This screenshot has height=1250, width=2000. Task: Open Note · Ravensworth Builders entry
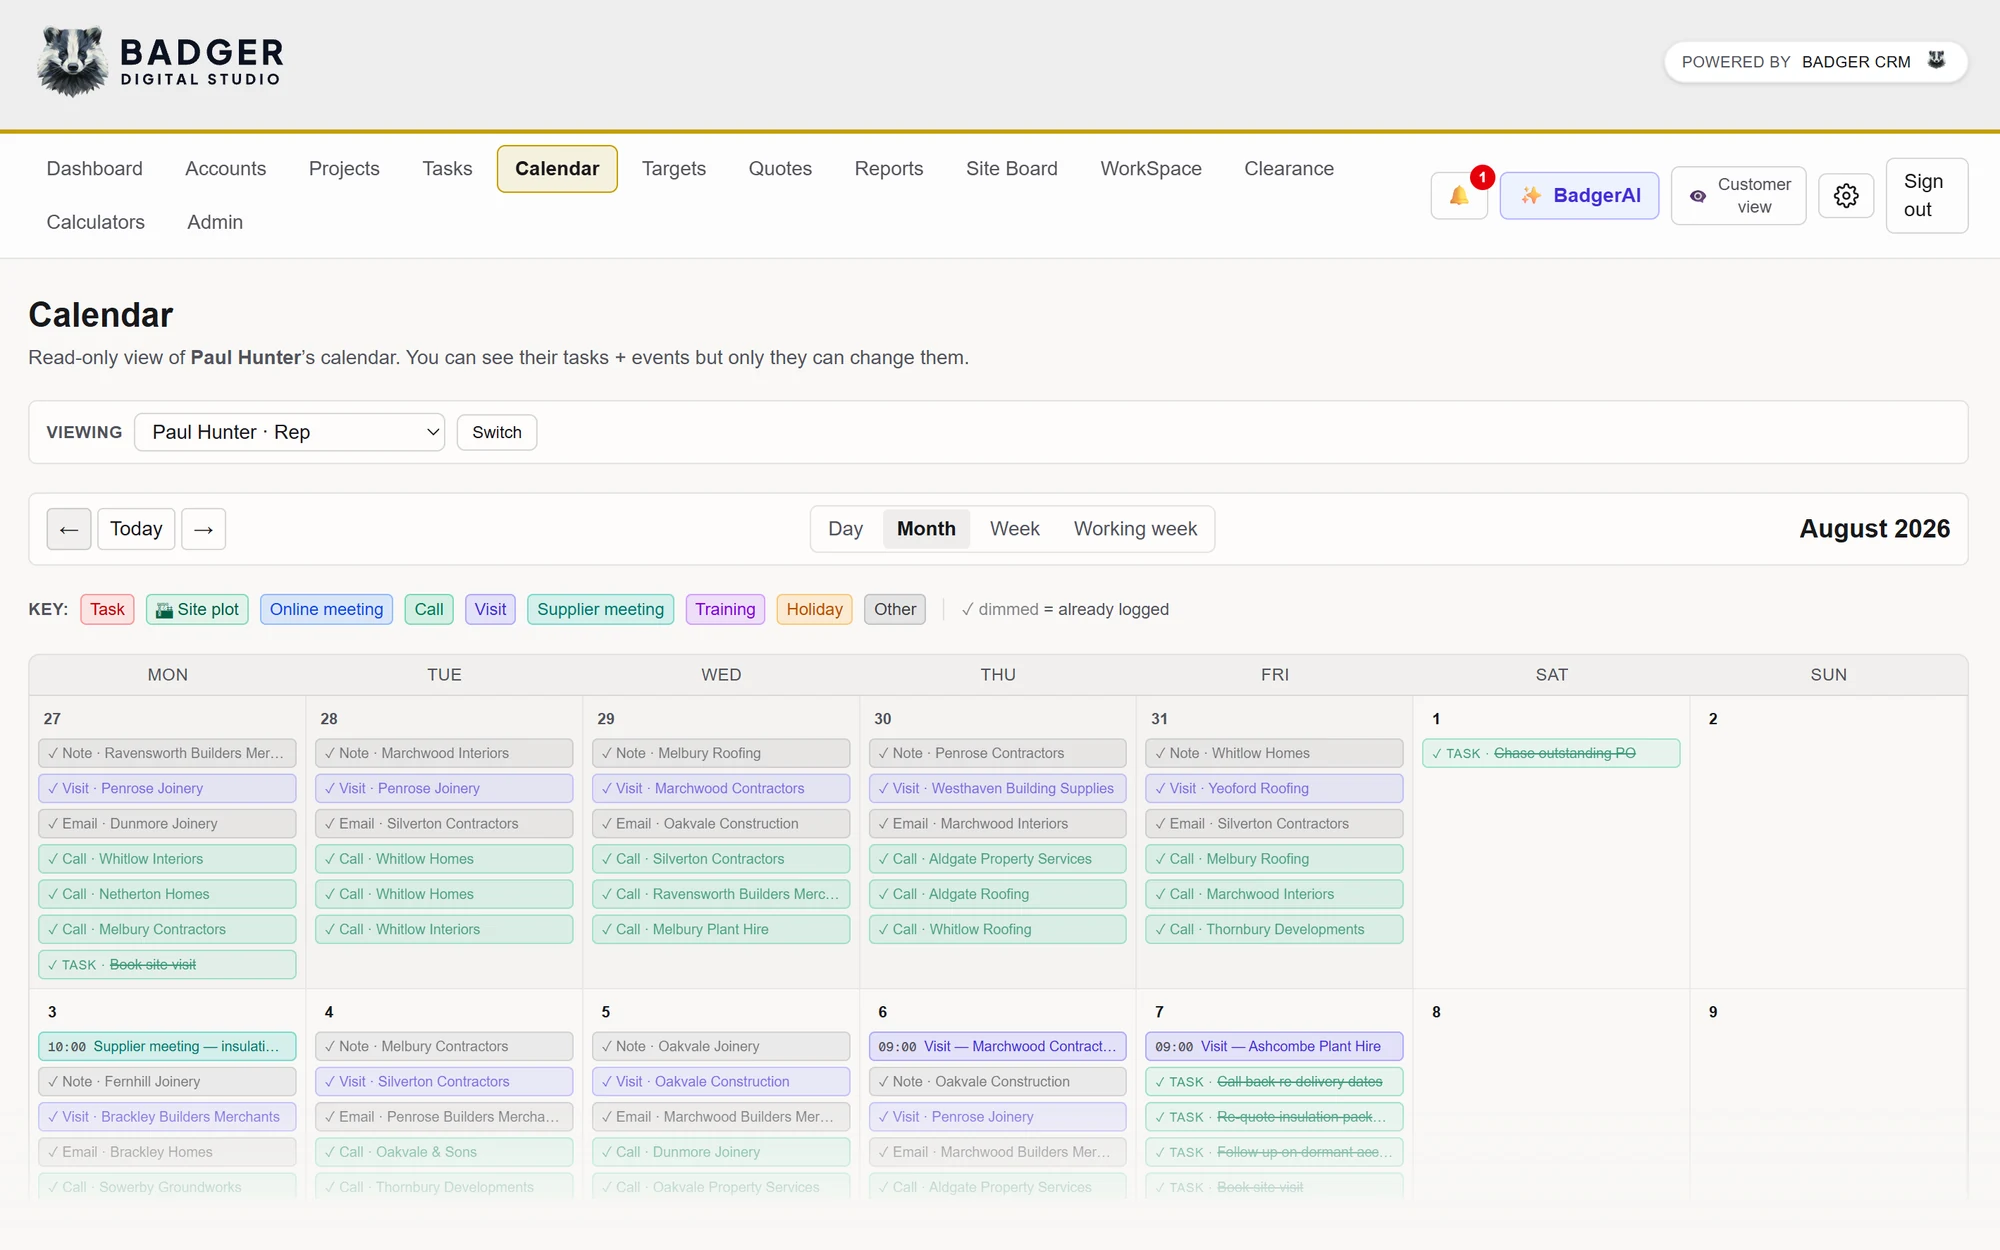tap(167, 753)
